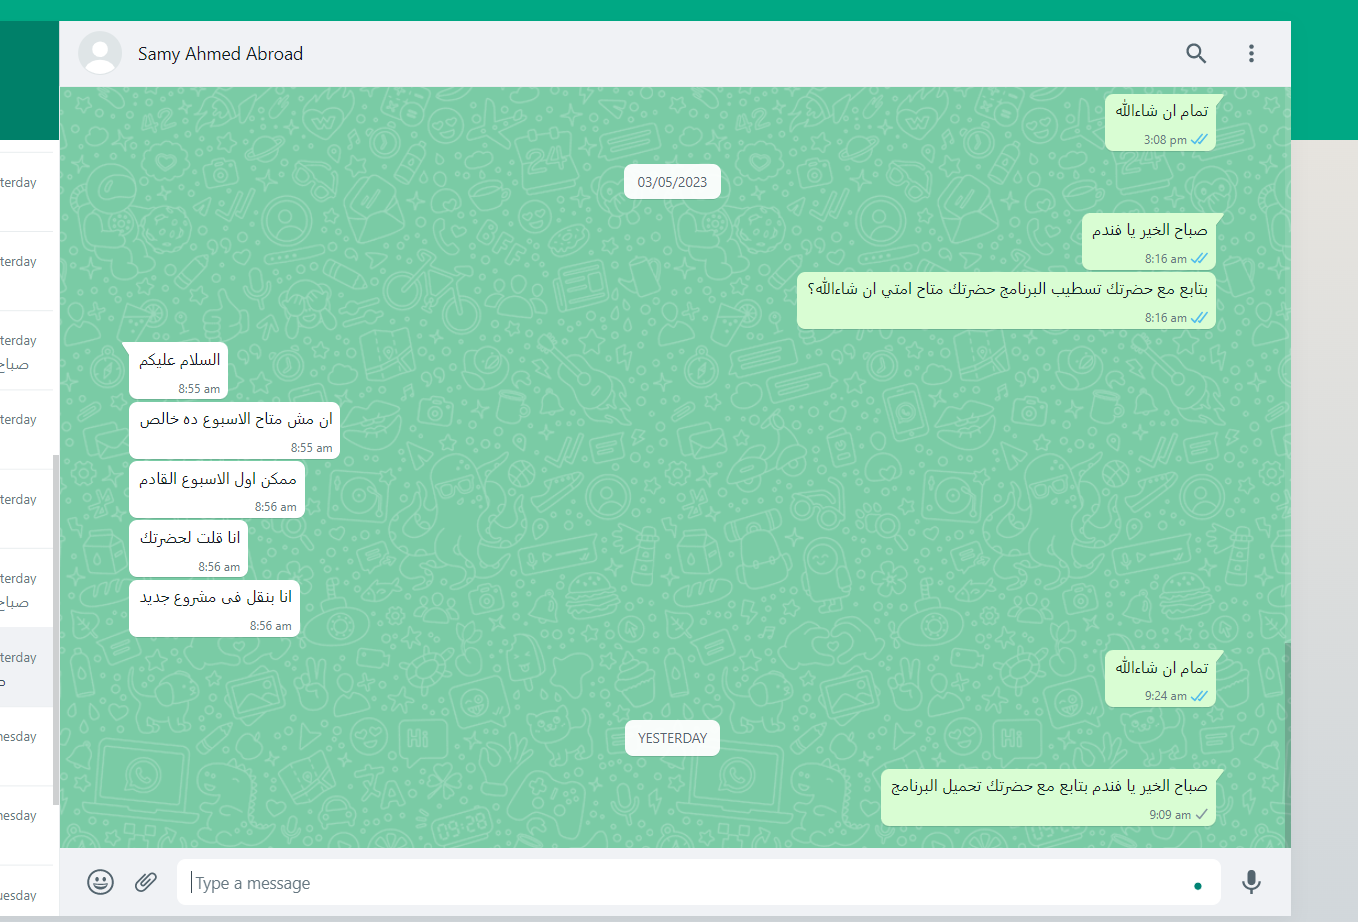Focus the Type a message field
Viewport: 1358px width, 922px height.
click(x=699, y=883)
